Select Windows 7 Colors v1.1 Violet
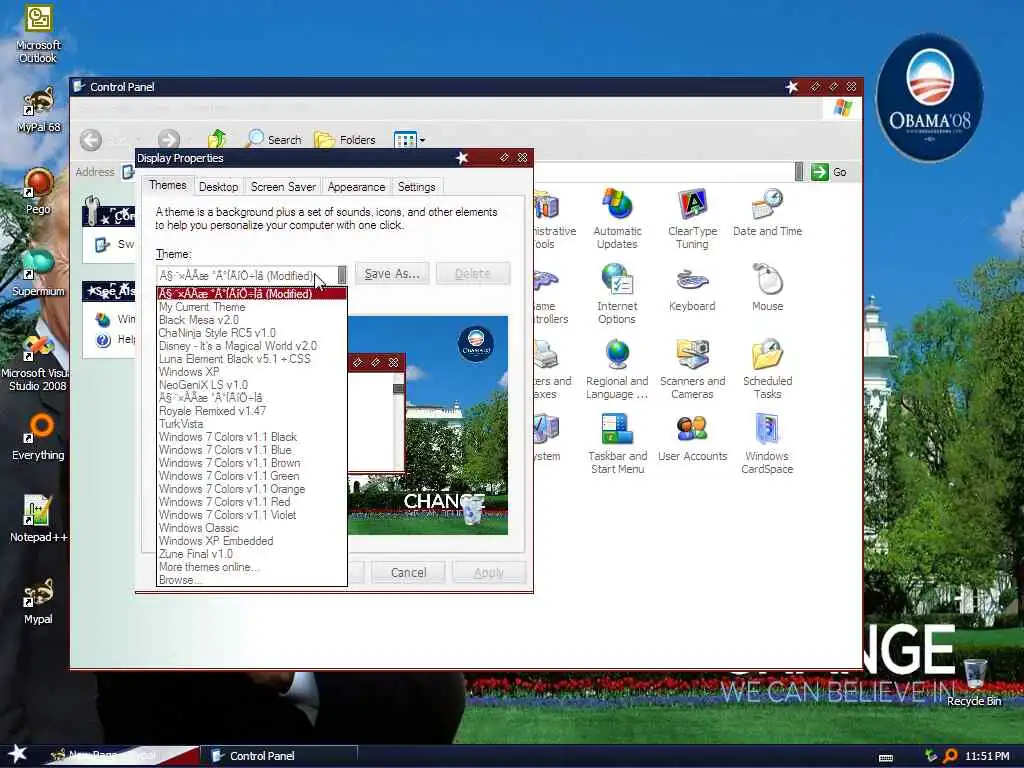The image size is (1024, 768). tap(251, 515)
